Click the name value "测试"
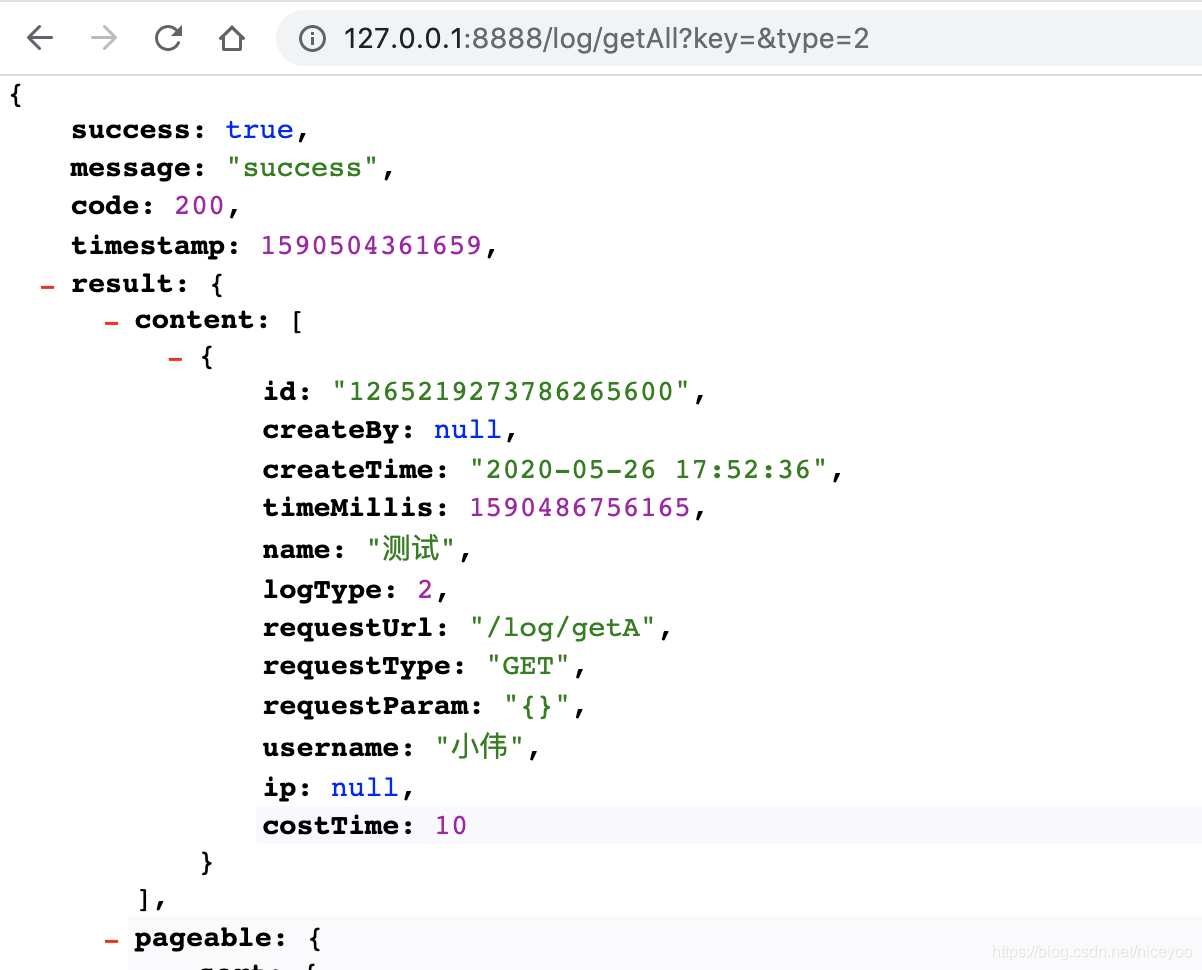The width and height of the screenshot is (1202, 970). point(409,549)
